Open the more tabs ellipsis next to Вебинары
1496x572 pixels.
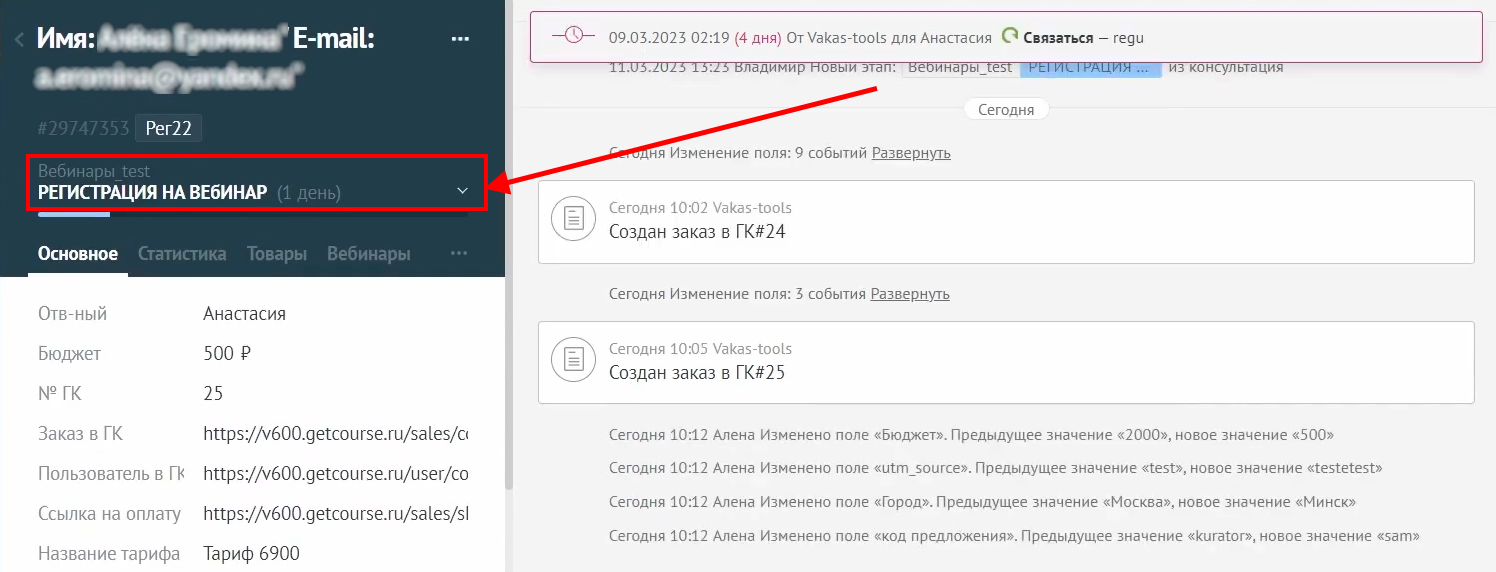coord(459,254)
